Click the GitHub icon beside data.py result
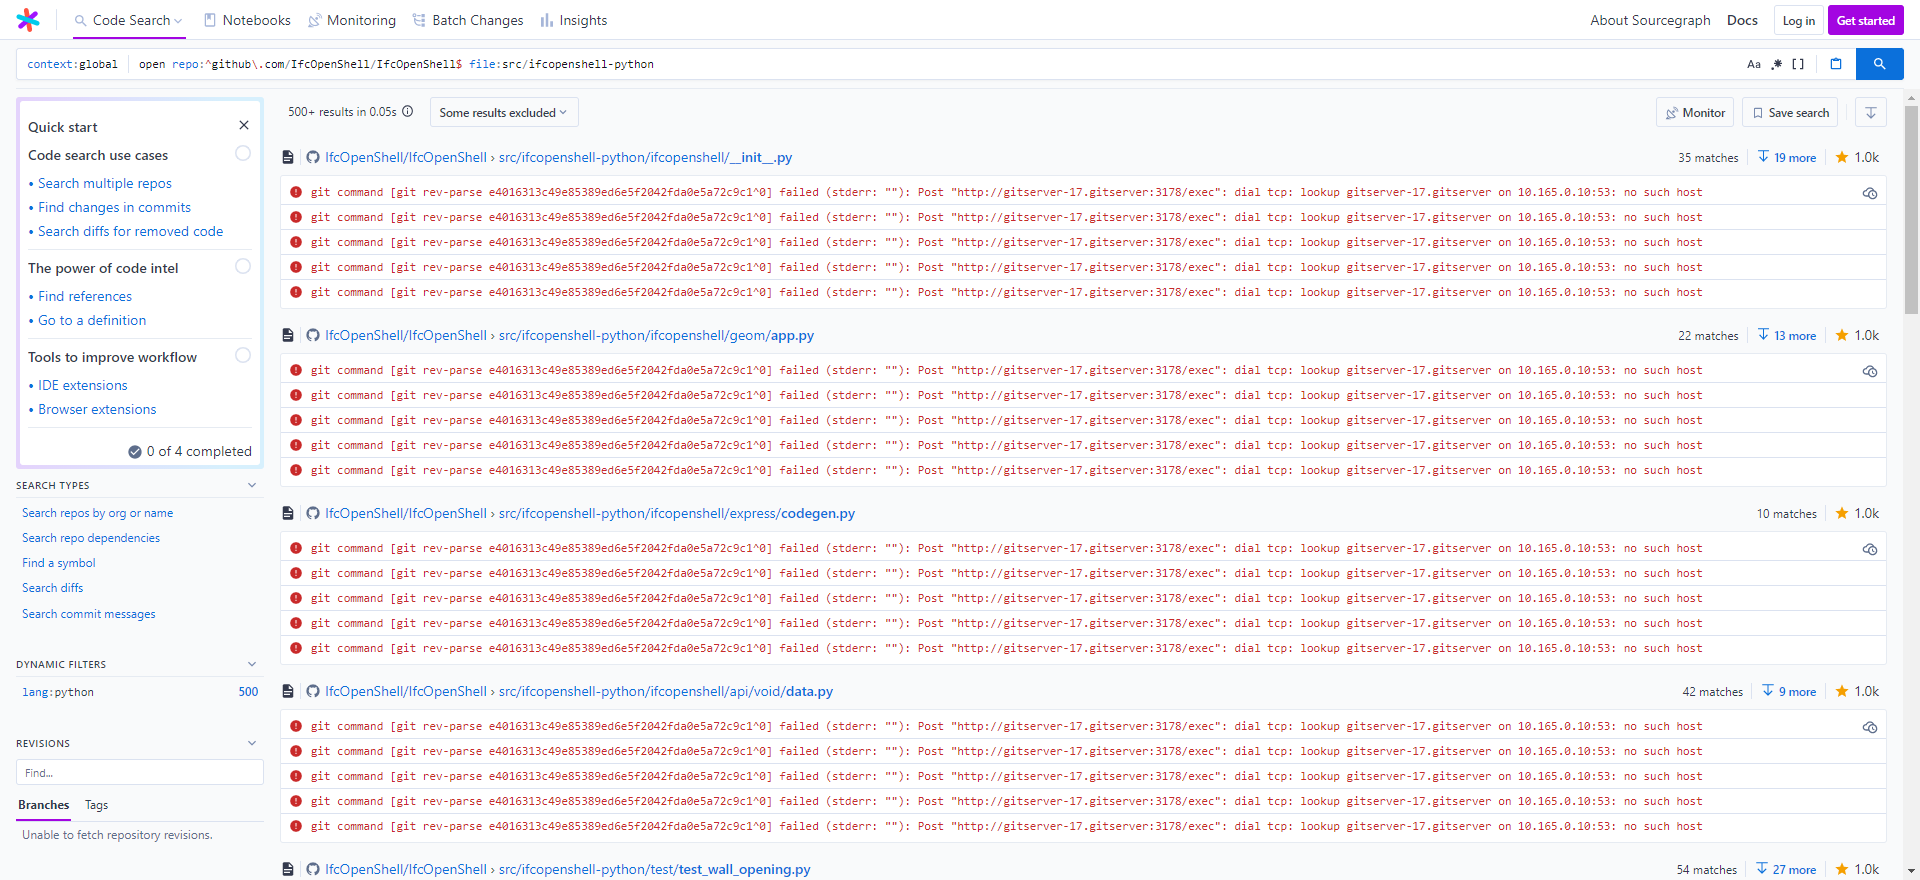The width and height of the screenshot is (1920, 880). click(313, 691)
